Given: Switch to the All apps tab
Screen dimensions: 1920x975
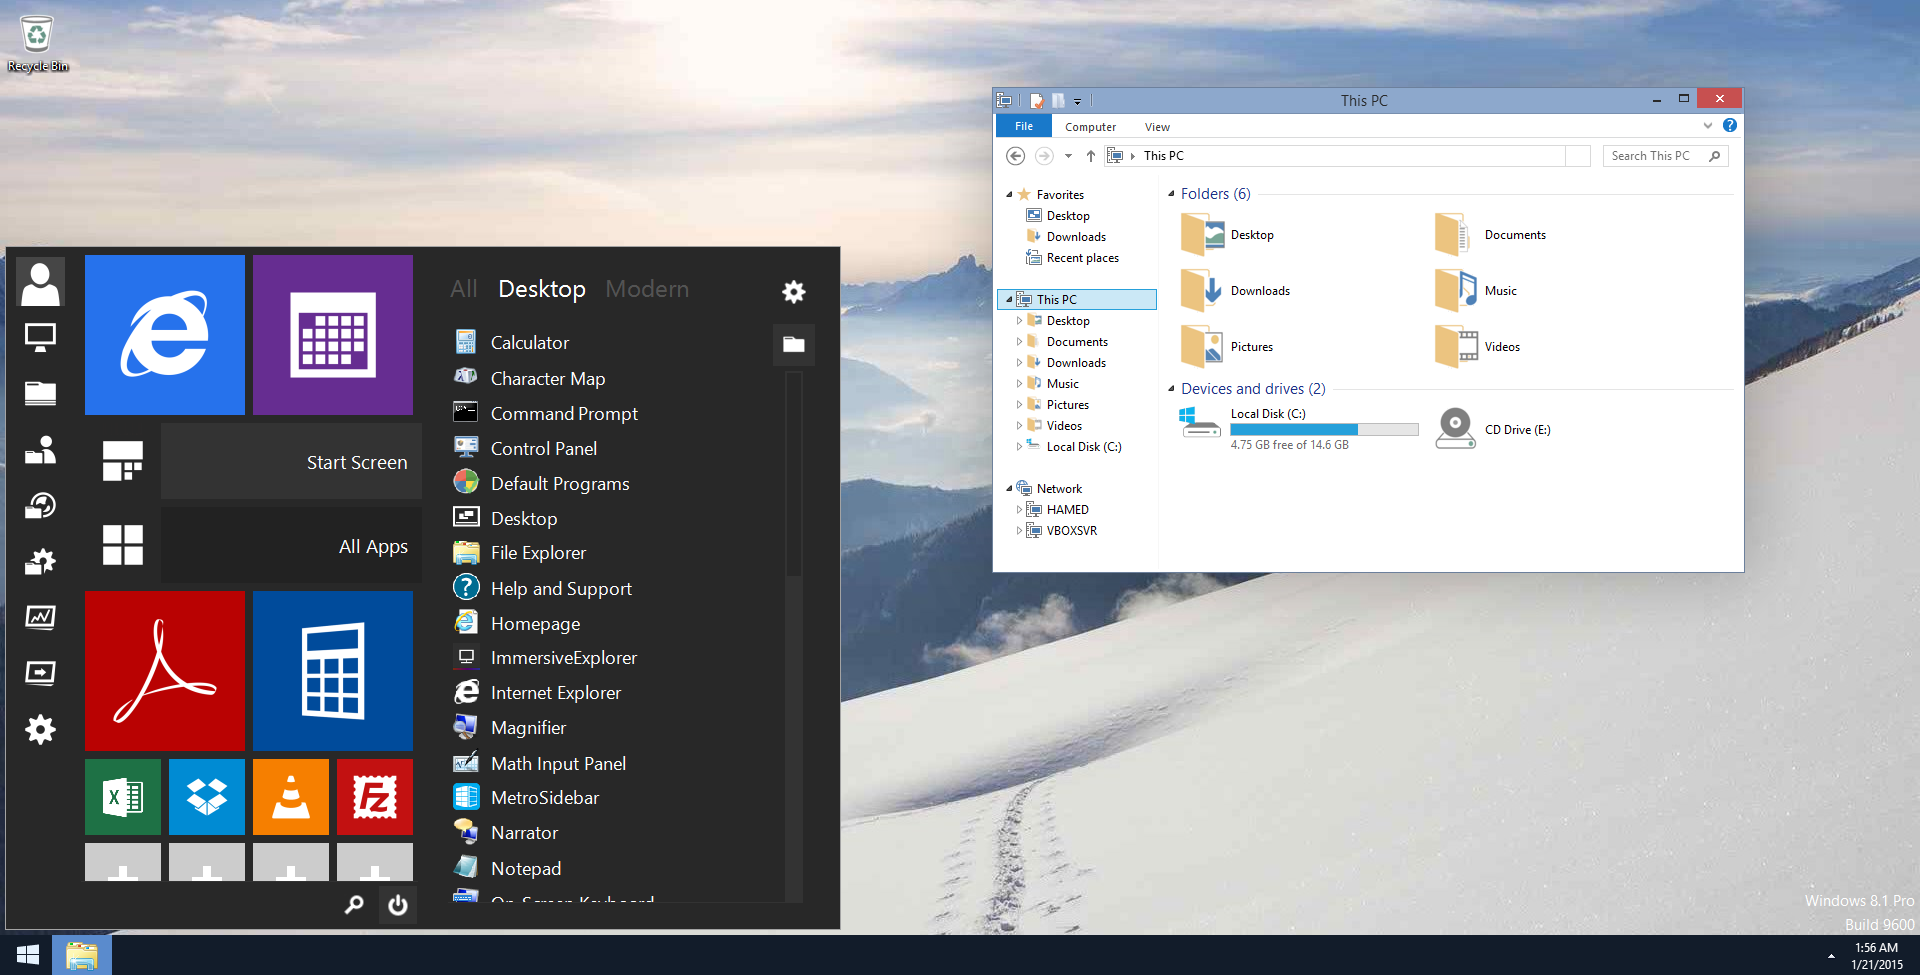Looking at the screenshot, I should pos(463,289).
